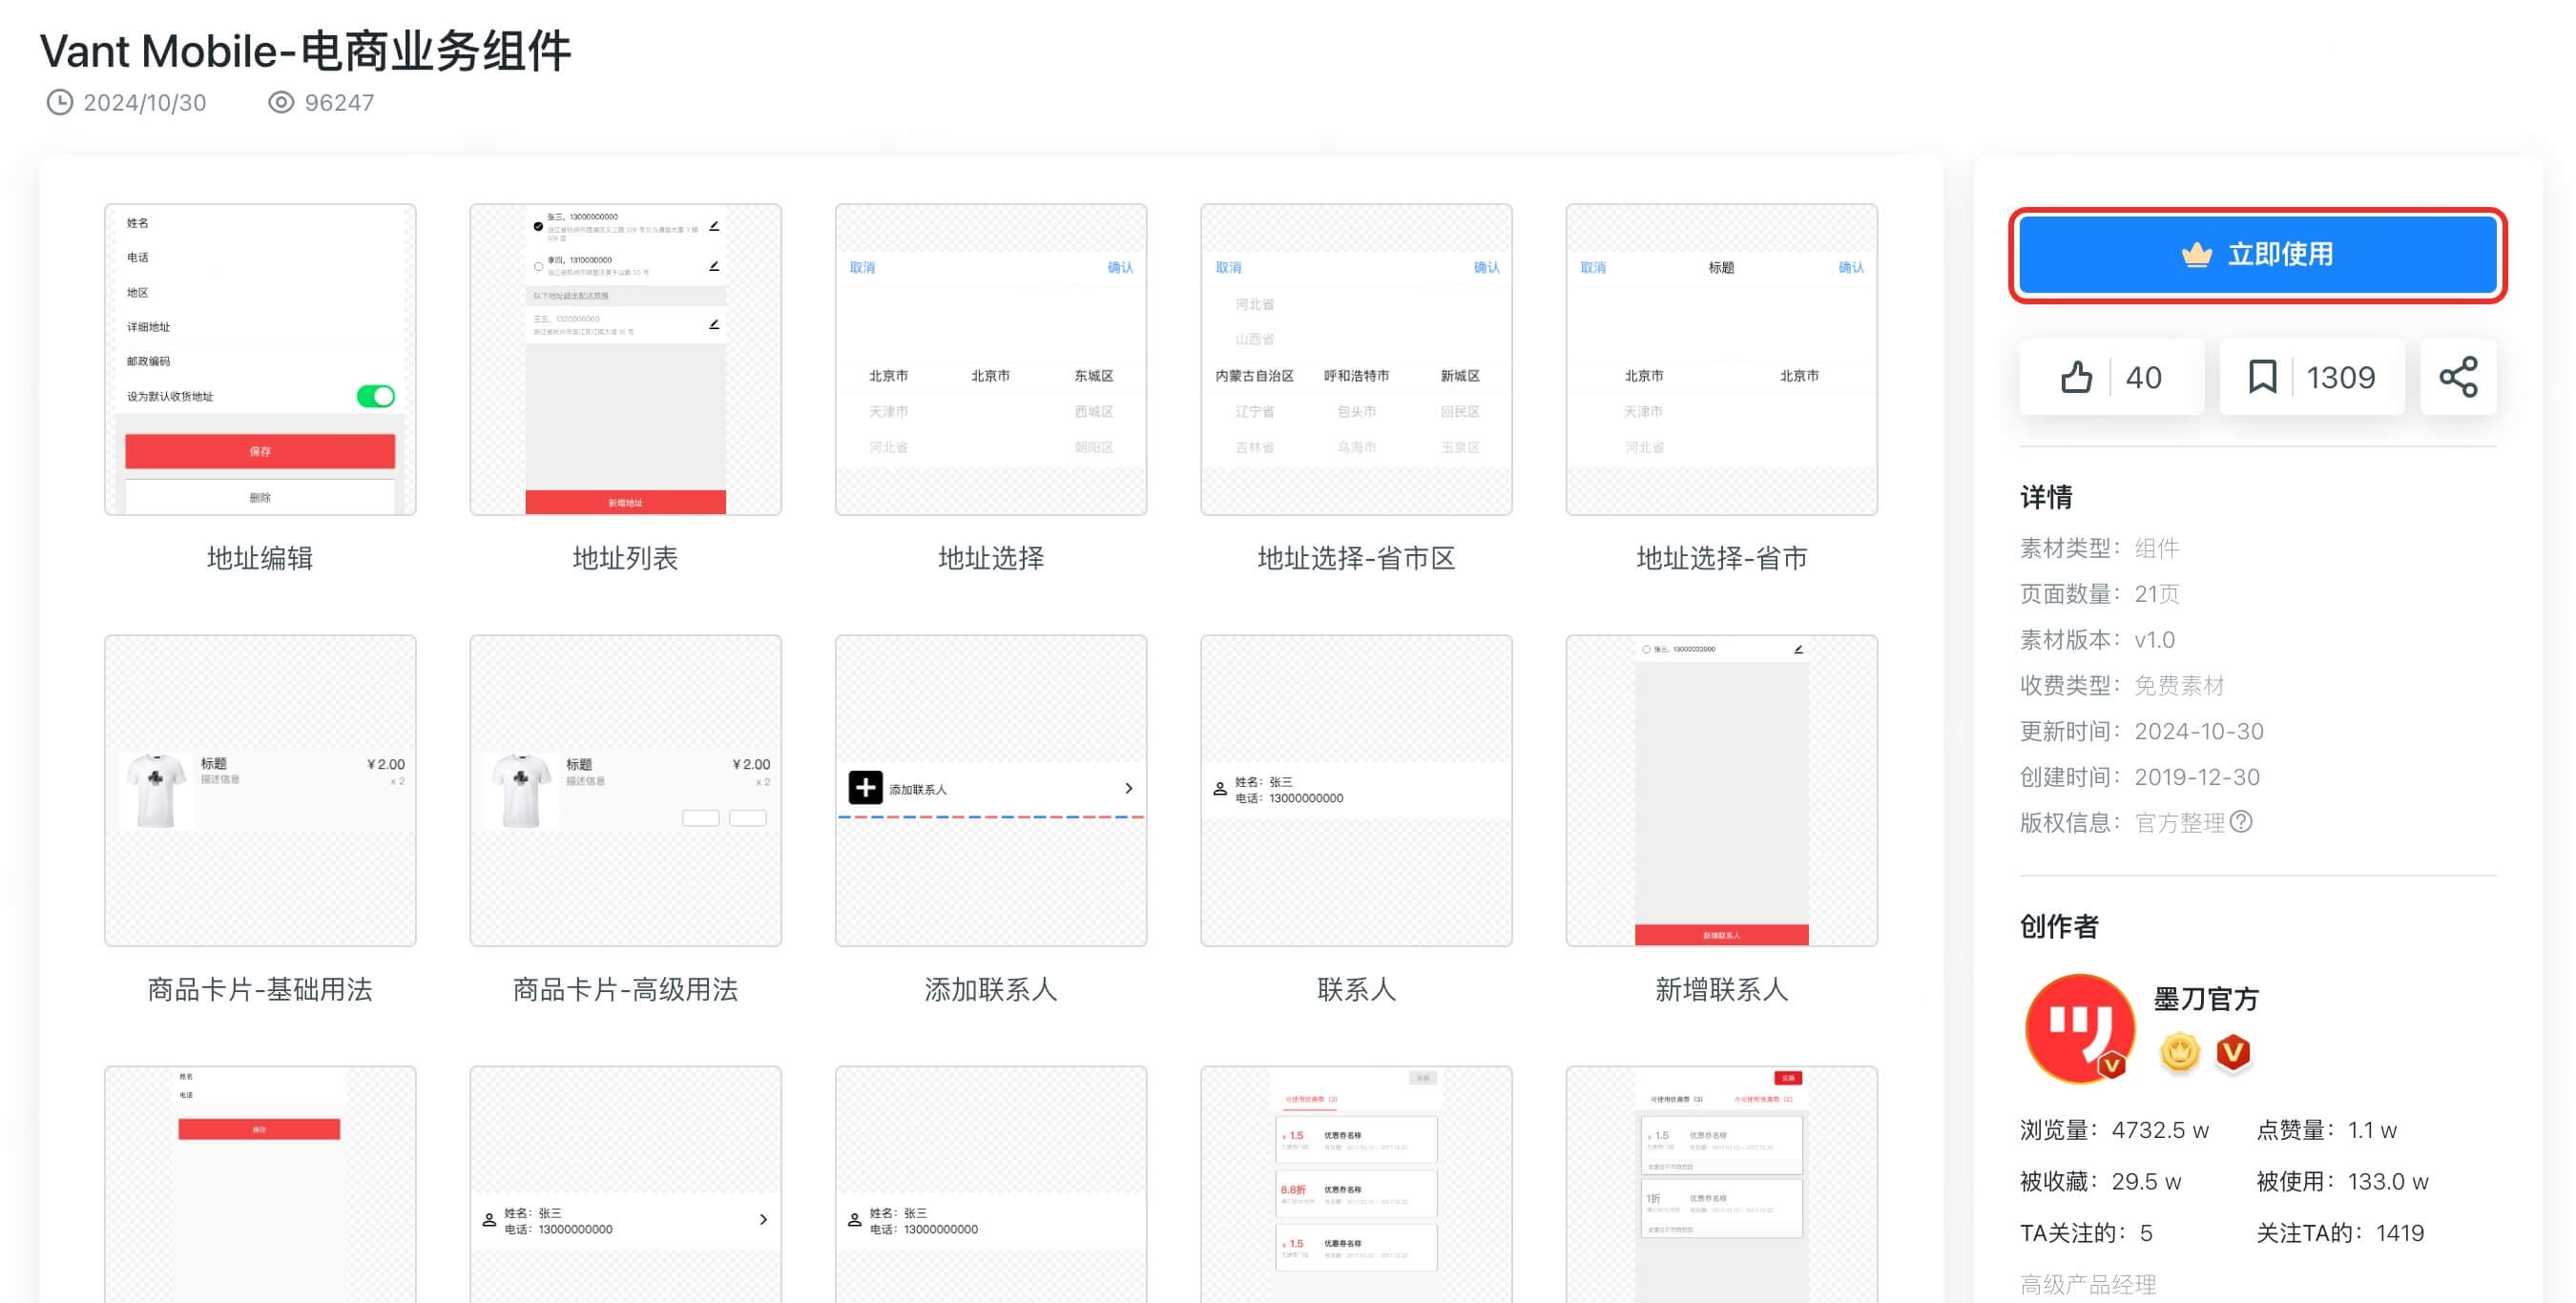Like this material with thumbs-up icon
Screen dimensions: 2576x1303
[2110, 377]
